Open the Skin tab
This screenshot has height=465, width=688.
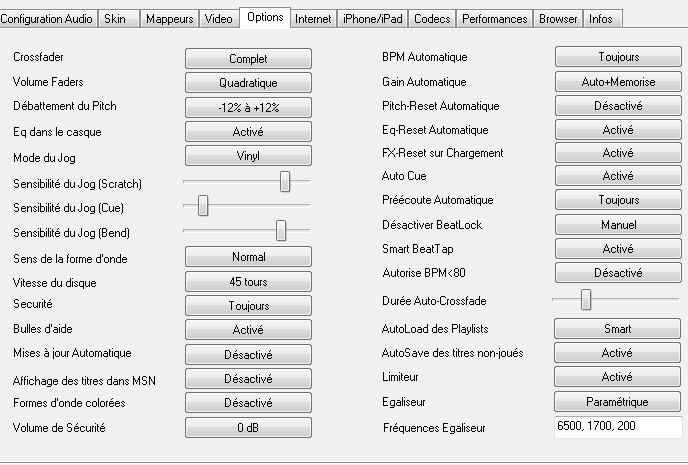(115, 19)
